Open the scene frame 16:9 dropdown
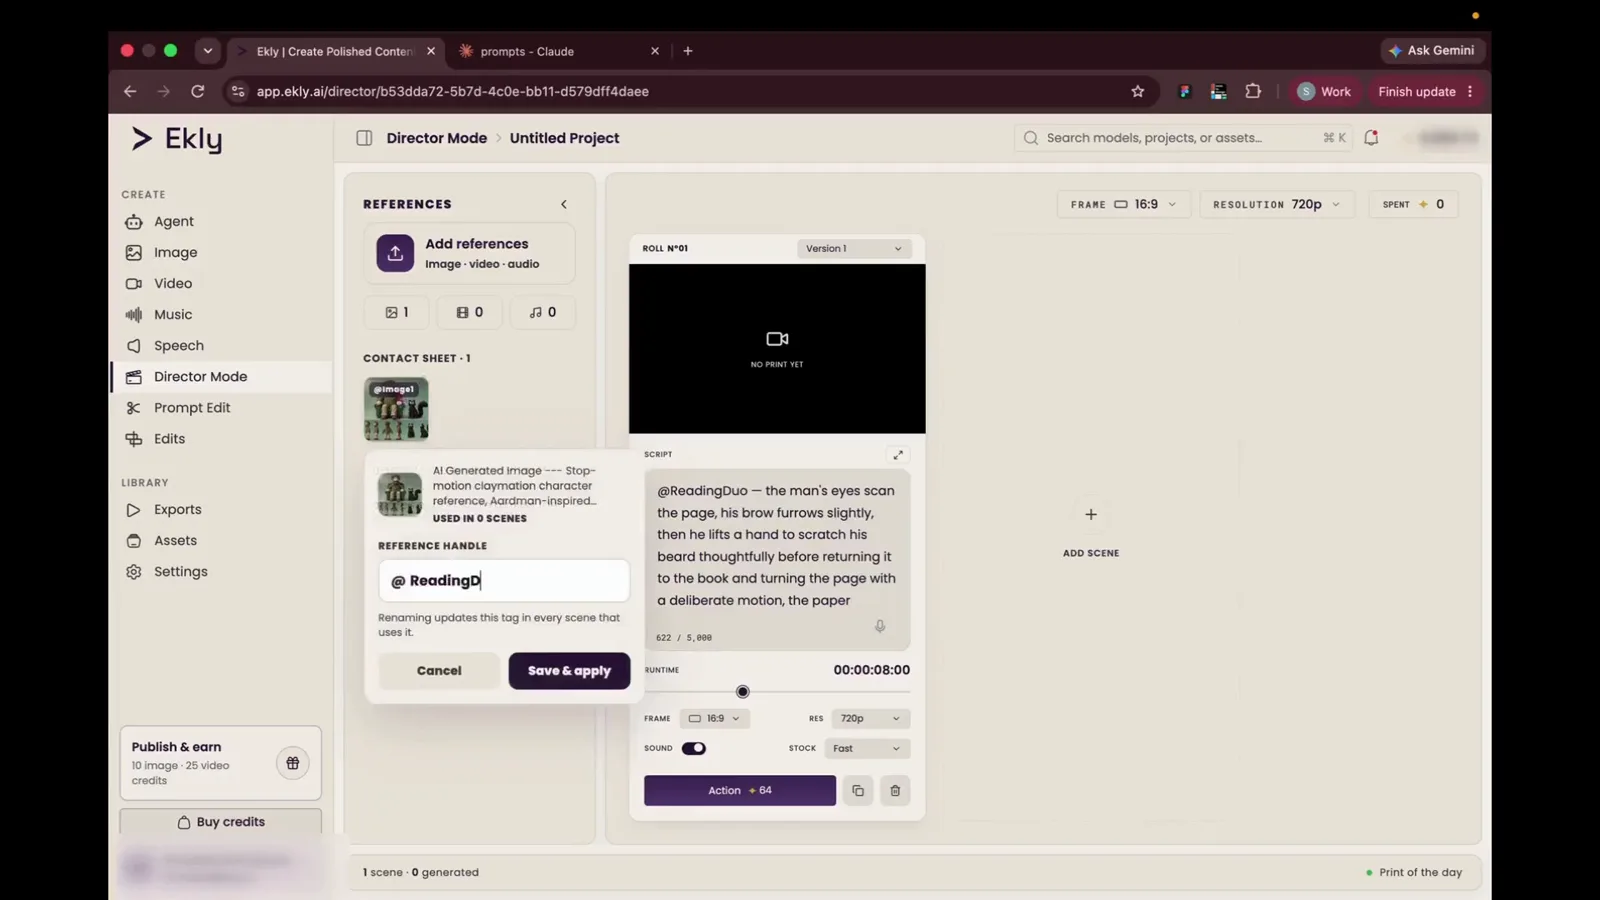1600x900 pixels. tap(714, 718)
